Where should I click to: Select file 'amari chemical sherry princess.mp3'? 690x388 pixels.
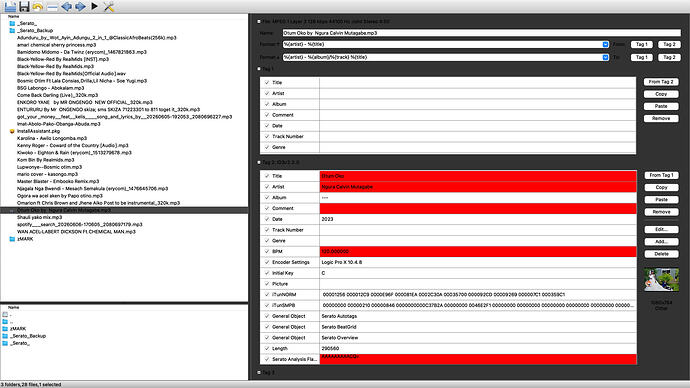click(56, 45)
